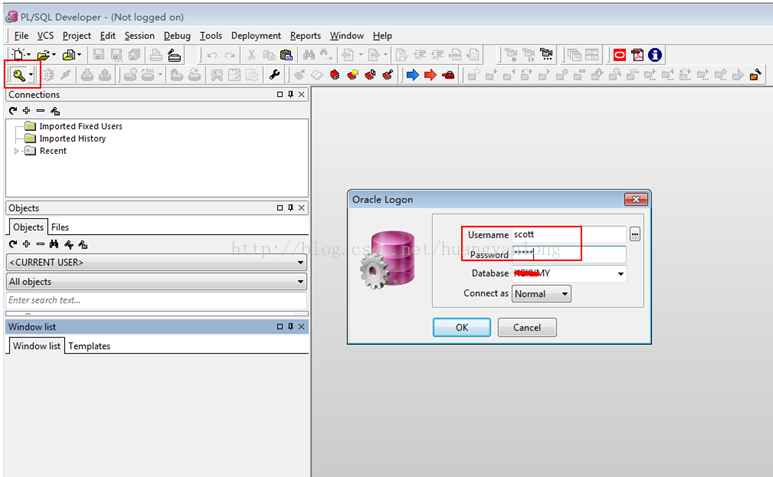Open the Tools menu
Screen dimensions: 773x477
[211, 35]
